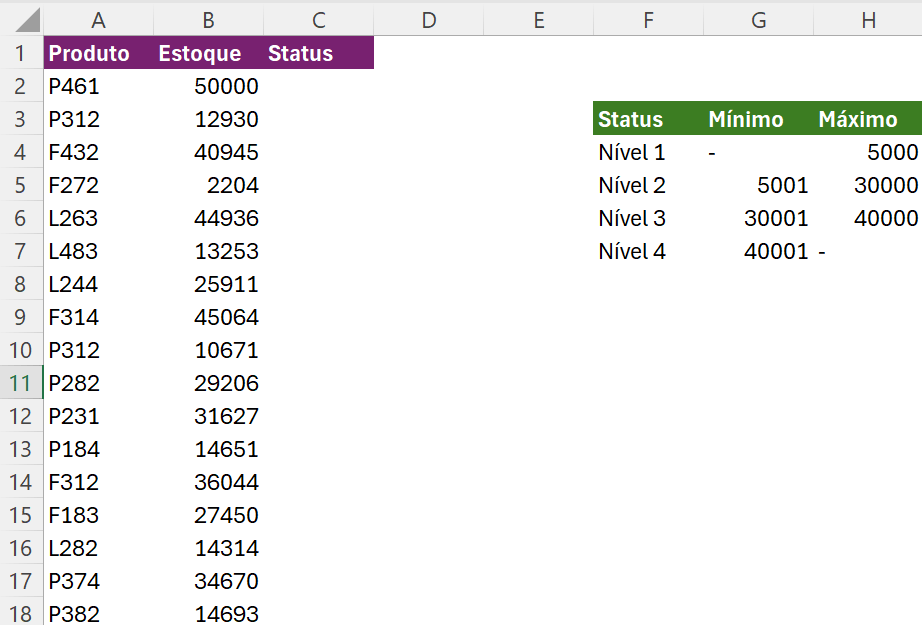Select cell with value 45064

tap(208, 316)
